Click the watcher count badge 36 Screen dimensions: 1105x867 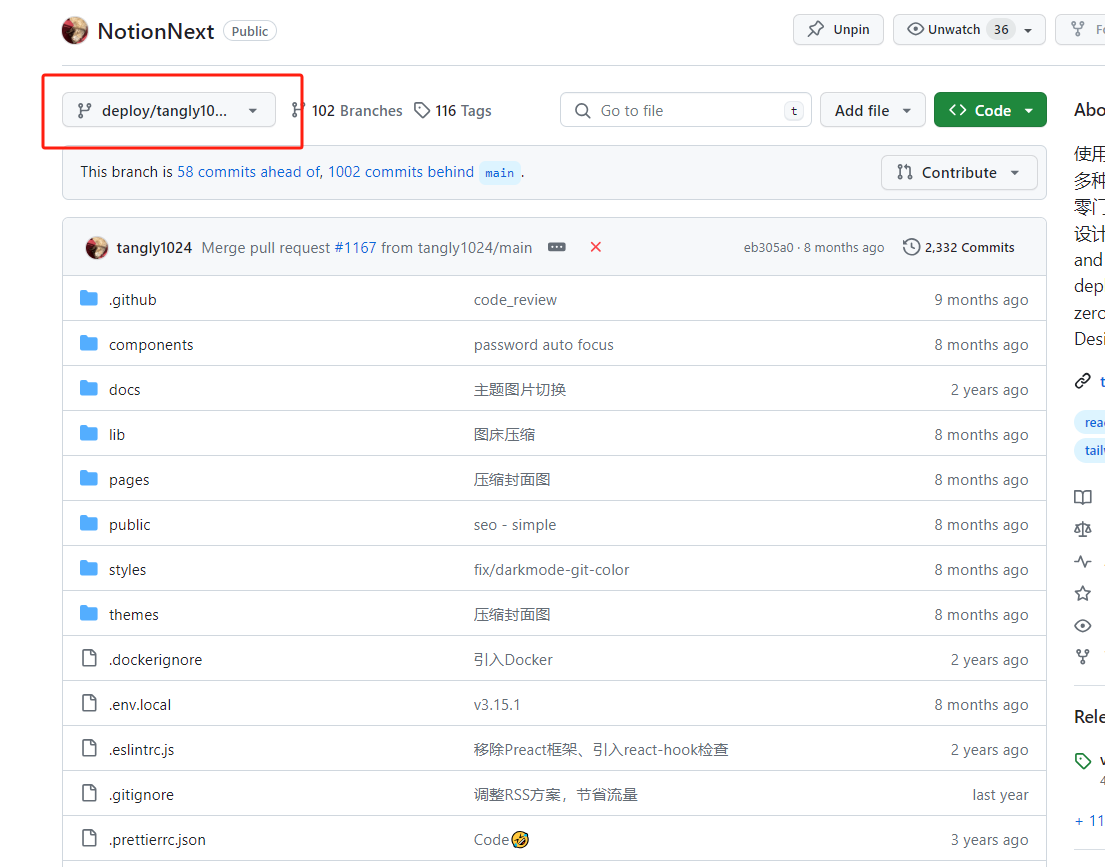coord(1001,30)
